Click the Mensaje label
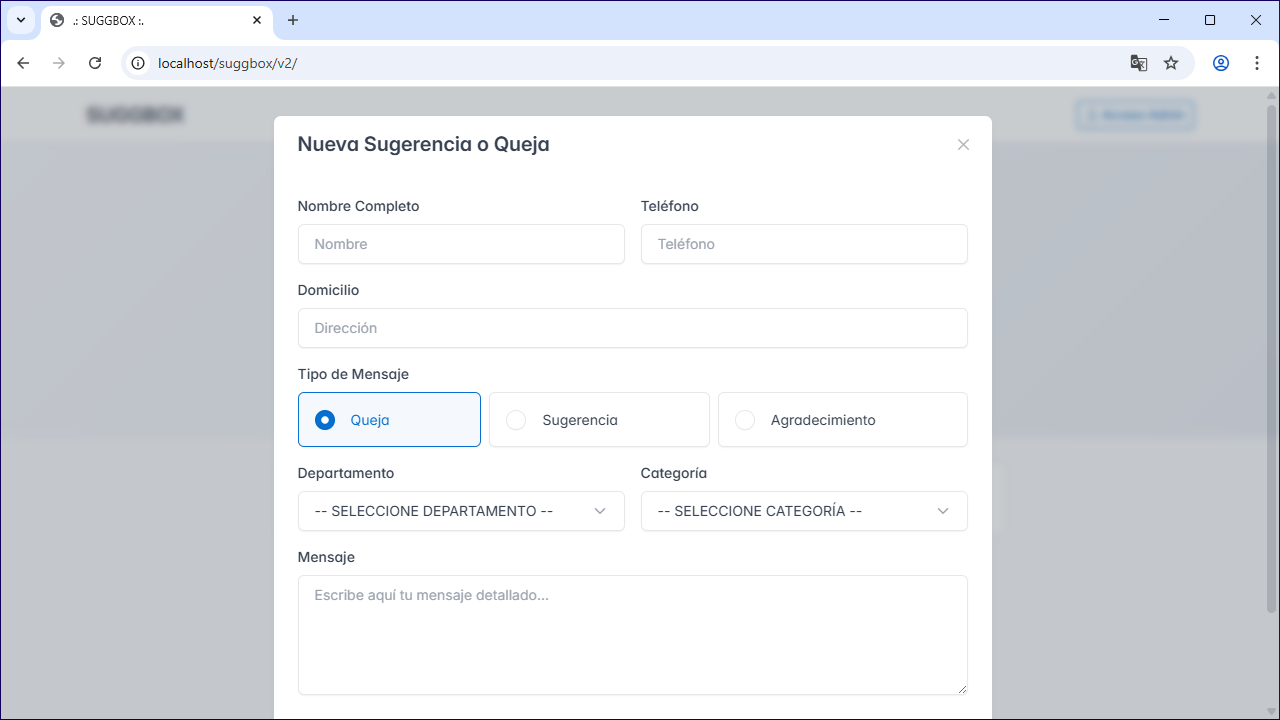Image resolution: width=1280 pixels, height=720 pixels. tap(326, 557)
